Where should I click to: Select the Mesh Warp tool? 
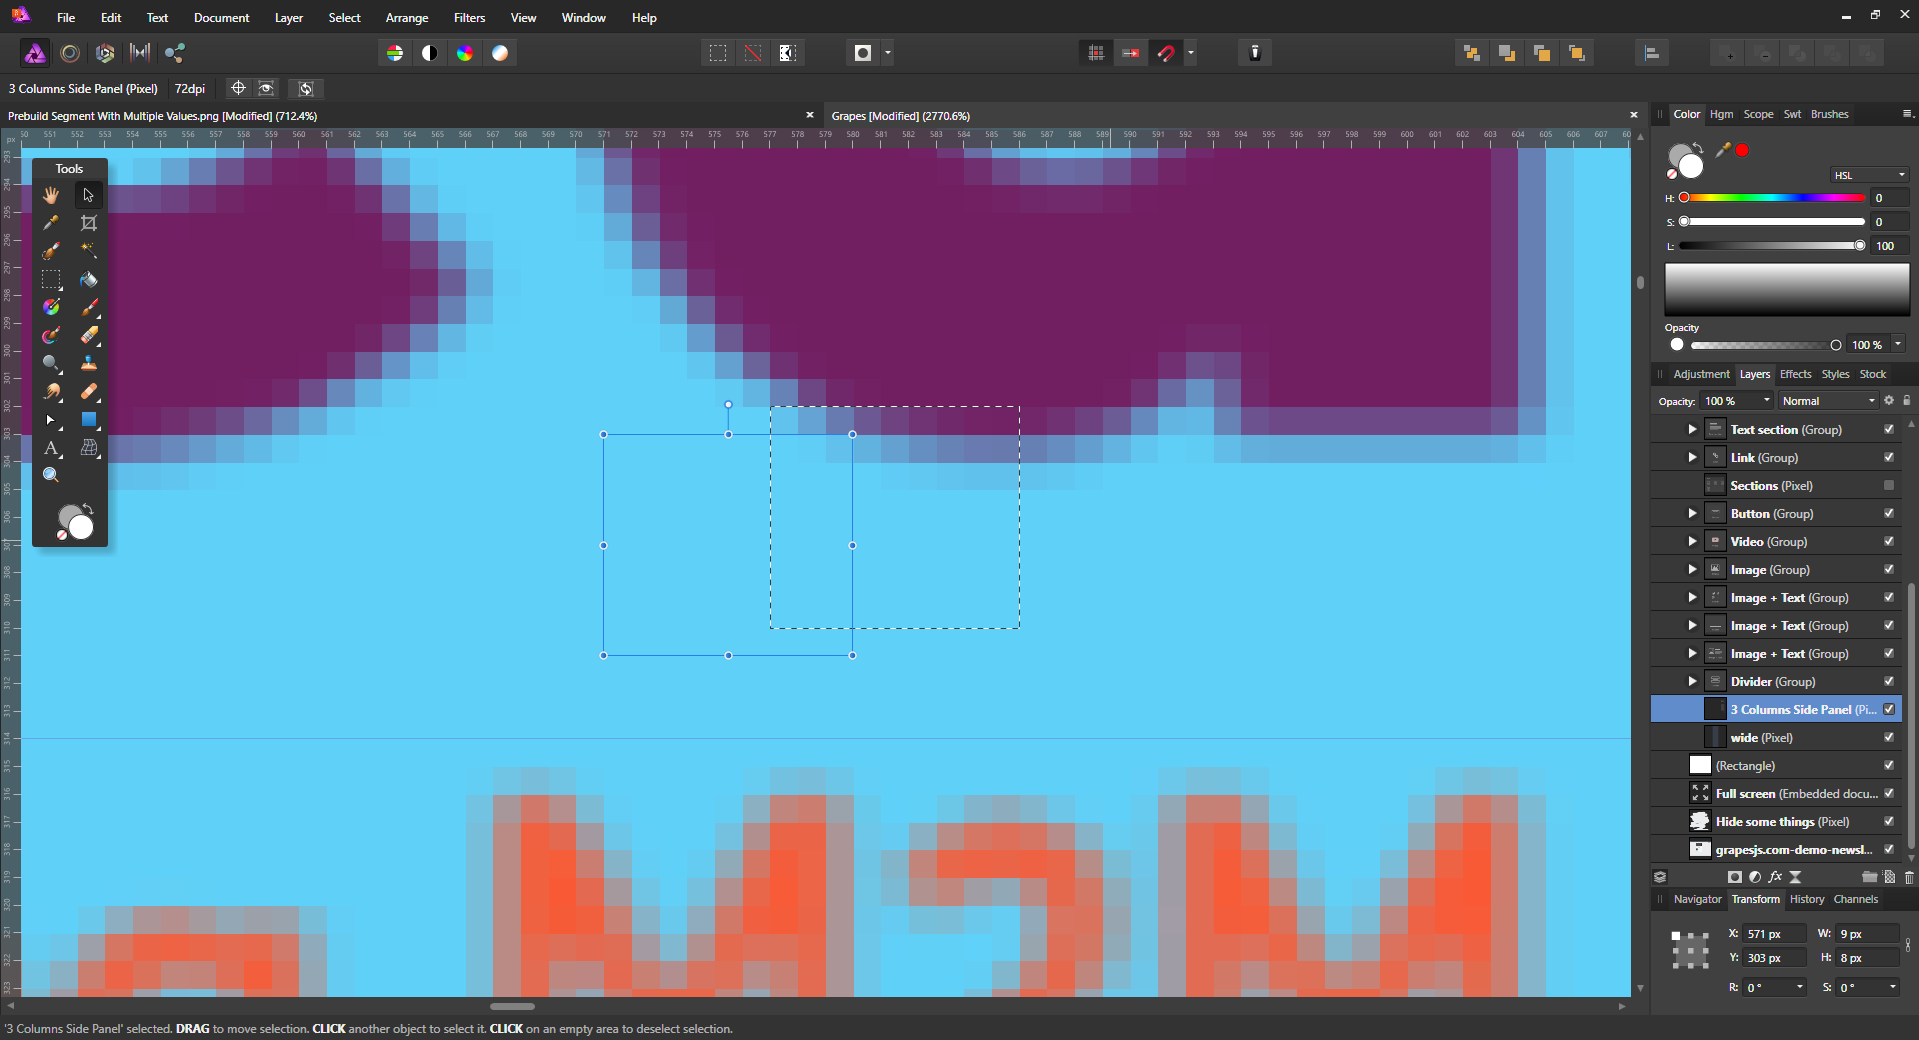(x=89, y=447)
